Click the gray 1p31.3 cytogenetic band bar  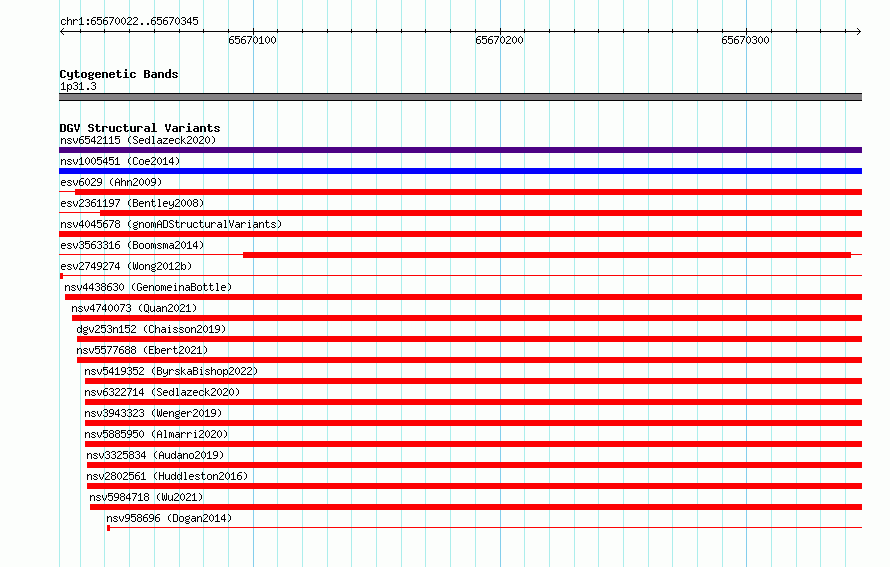pos(460,97)
